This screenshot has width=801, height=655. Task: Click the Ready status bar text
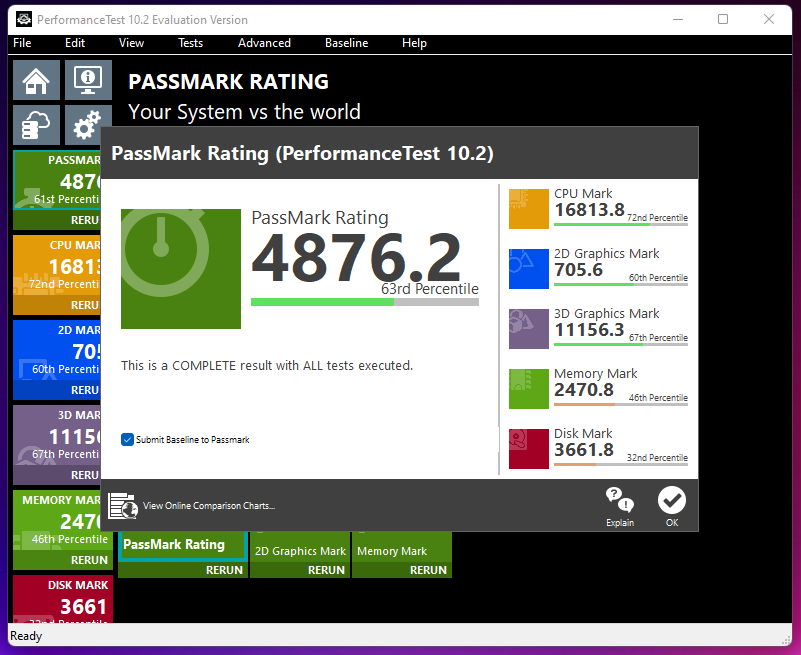click(x=26, y=636)
